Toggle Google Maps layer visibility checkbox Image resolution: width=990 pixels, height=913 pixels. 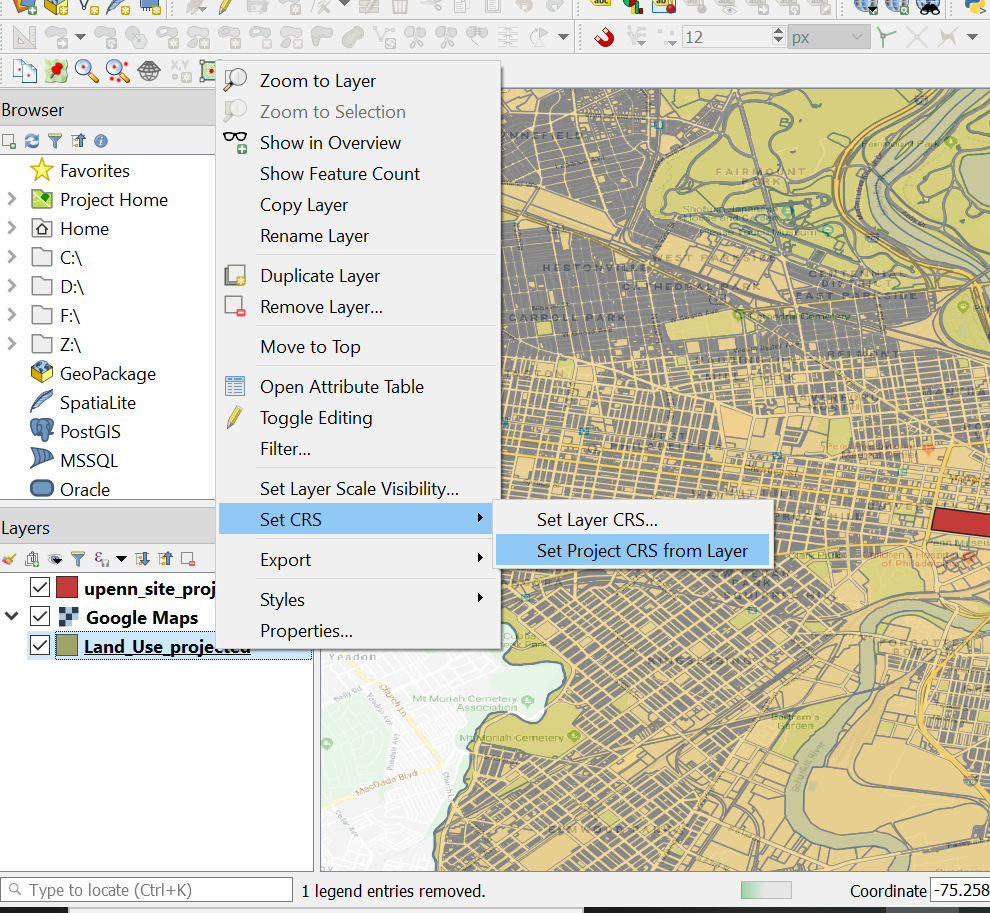coord(40,617)
